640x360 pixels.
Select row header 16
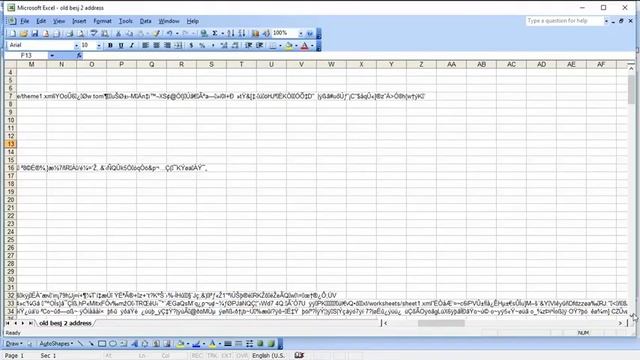(11, 168)
